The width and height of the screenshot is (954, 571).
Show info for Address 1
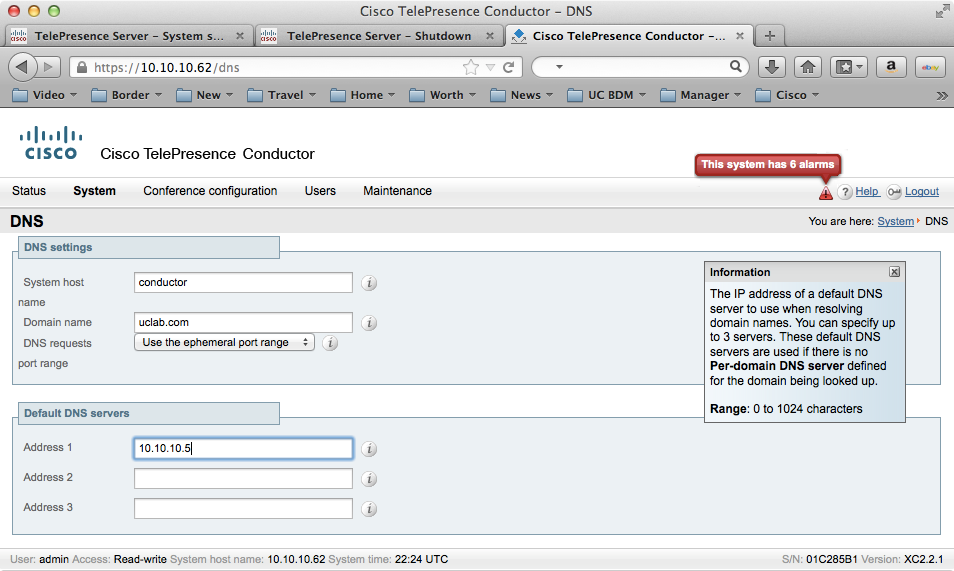click(369, 449)
